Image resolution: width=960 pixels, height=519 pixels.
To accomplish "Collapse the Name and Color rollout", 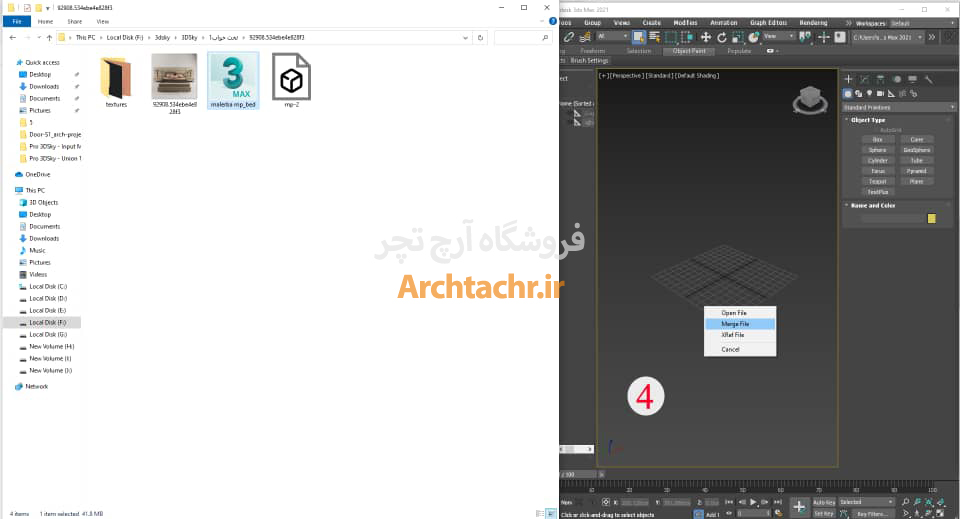I will tap(873, 206).
